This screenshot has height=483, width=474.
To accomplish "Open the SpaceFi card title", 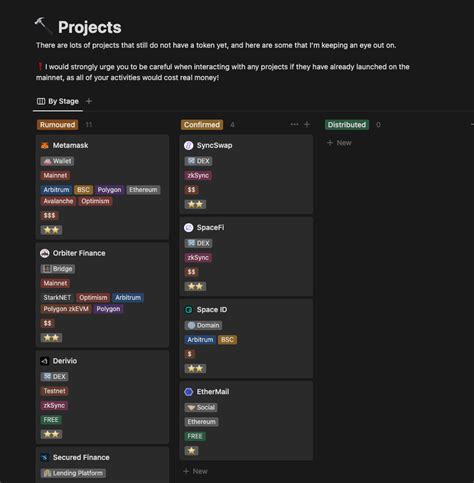I will point(210,228).
